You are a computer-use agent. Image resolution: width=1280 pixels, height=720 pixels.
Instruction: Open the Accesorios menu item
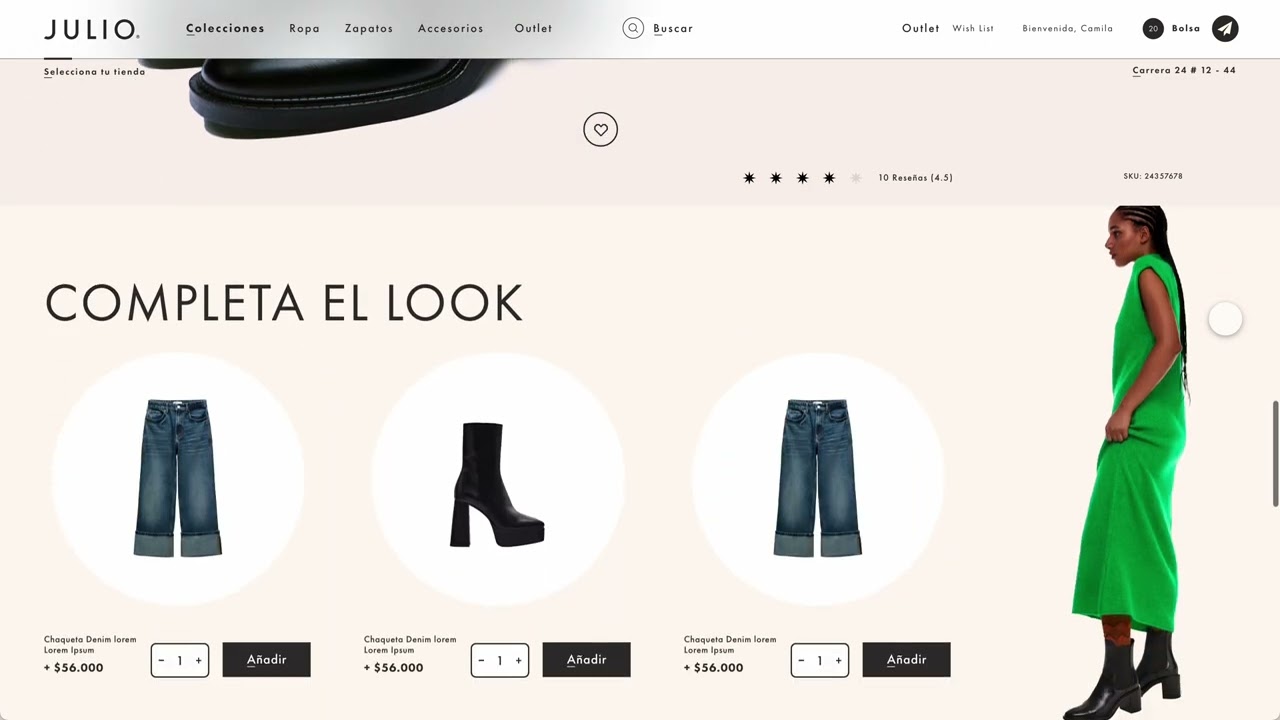(x=451, y=28)
